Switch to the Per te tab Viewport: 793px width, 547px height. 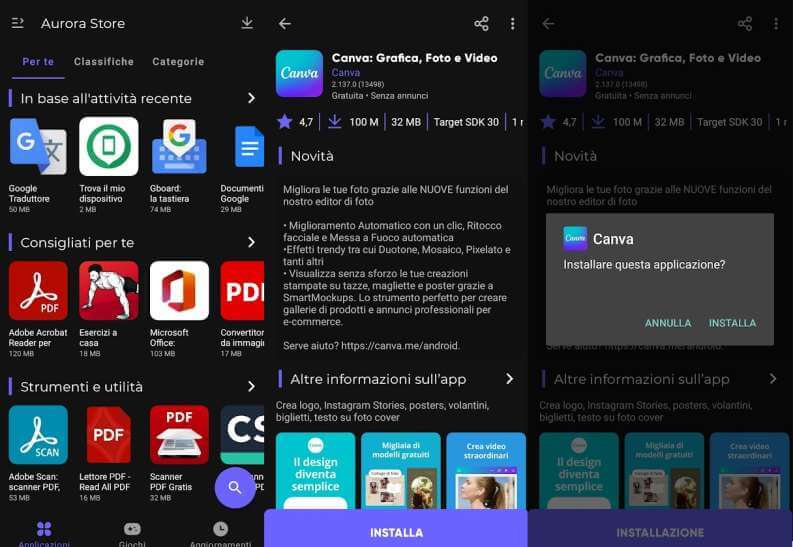pyautogui.click(x=38, y=62)
